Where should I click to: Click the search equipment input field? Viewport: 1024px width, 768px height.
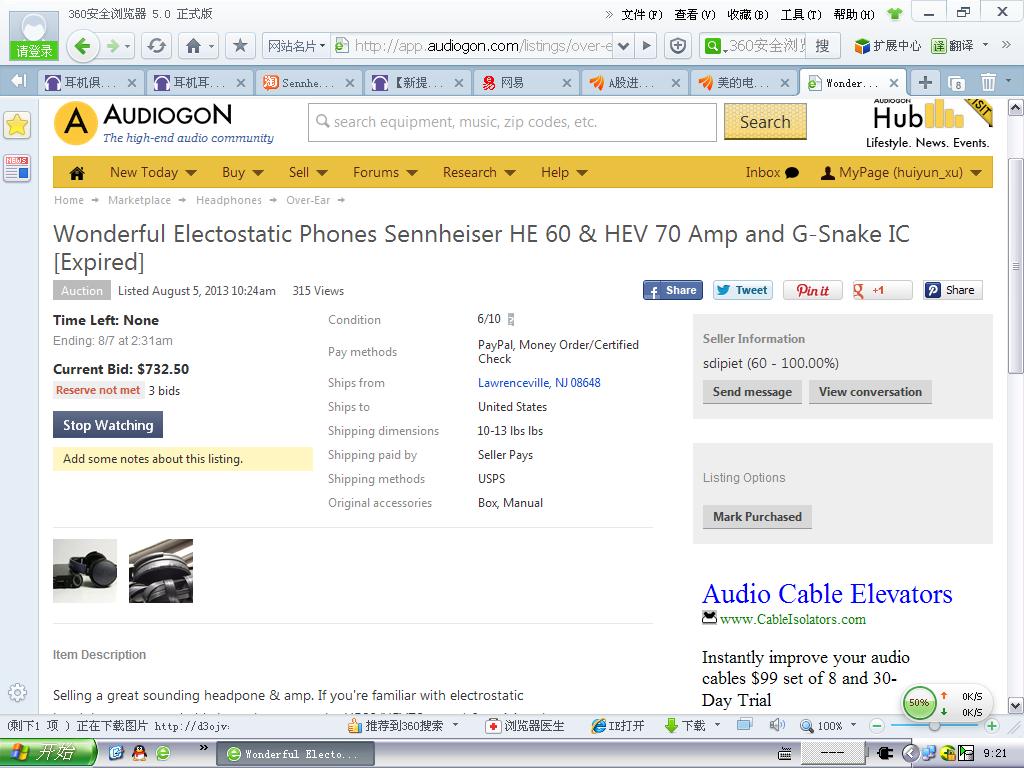click(x=512, y=122)
